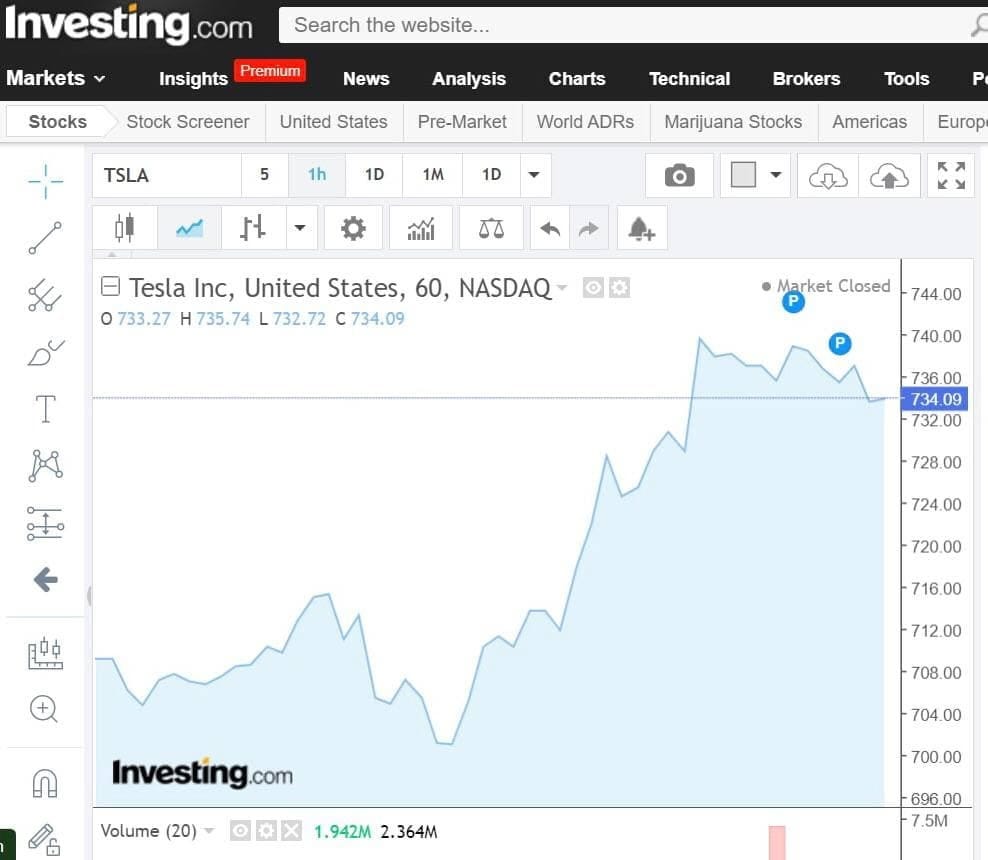This screenshot has width=988, height=860.
Task: Open the United States stocks link
Action: [333, 122]
